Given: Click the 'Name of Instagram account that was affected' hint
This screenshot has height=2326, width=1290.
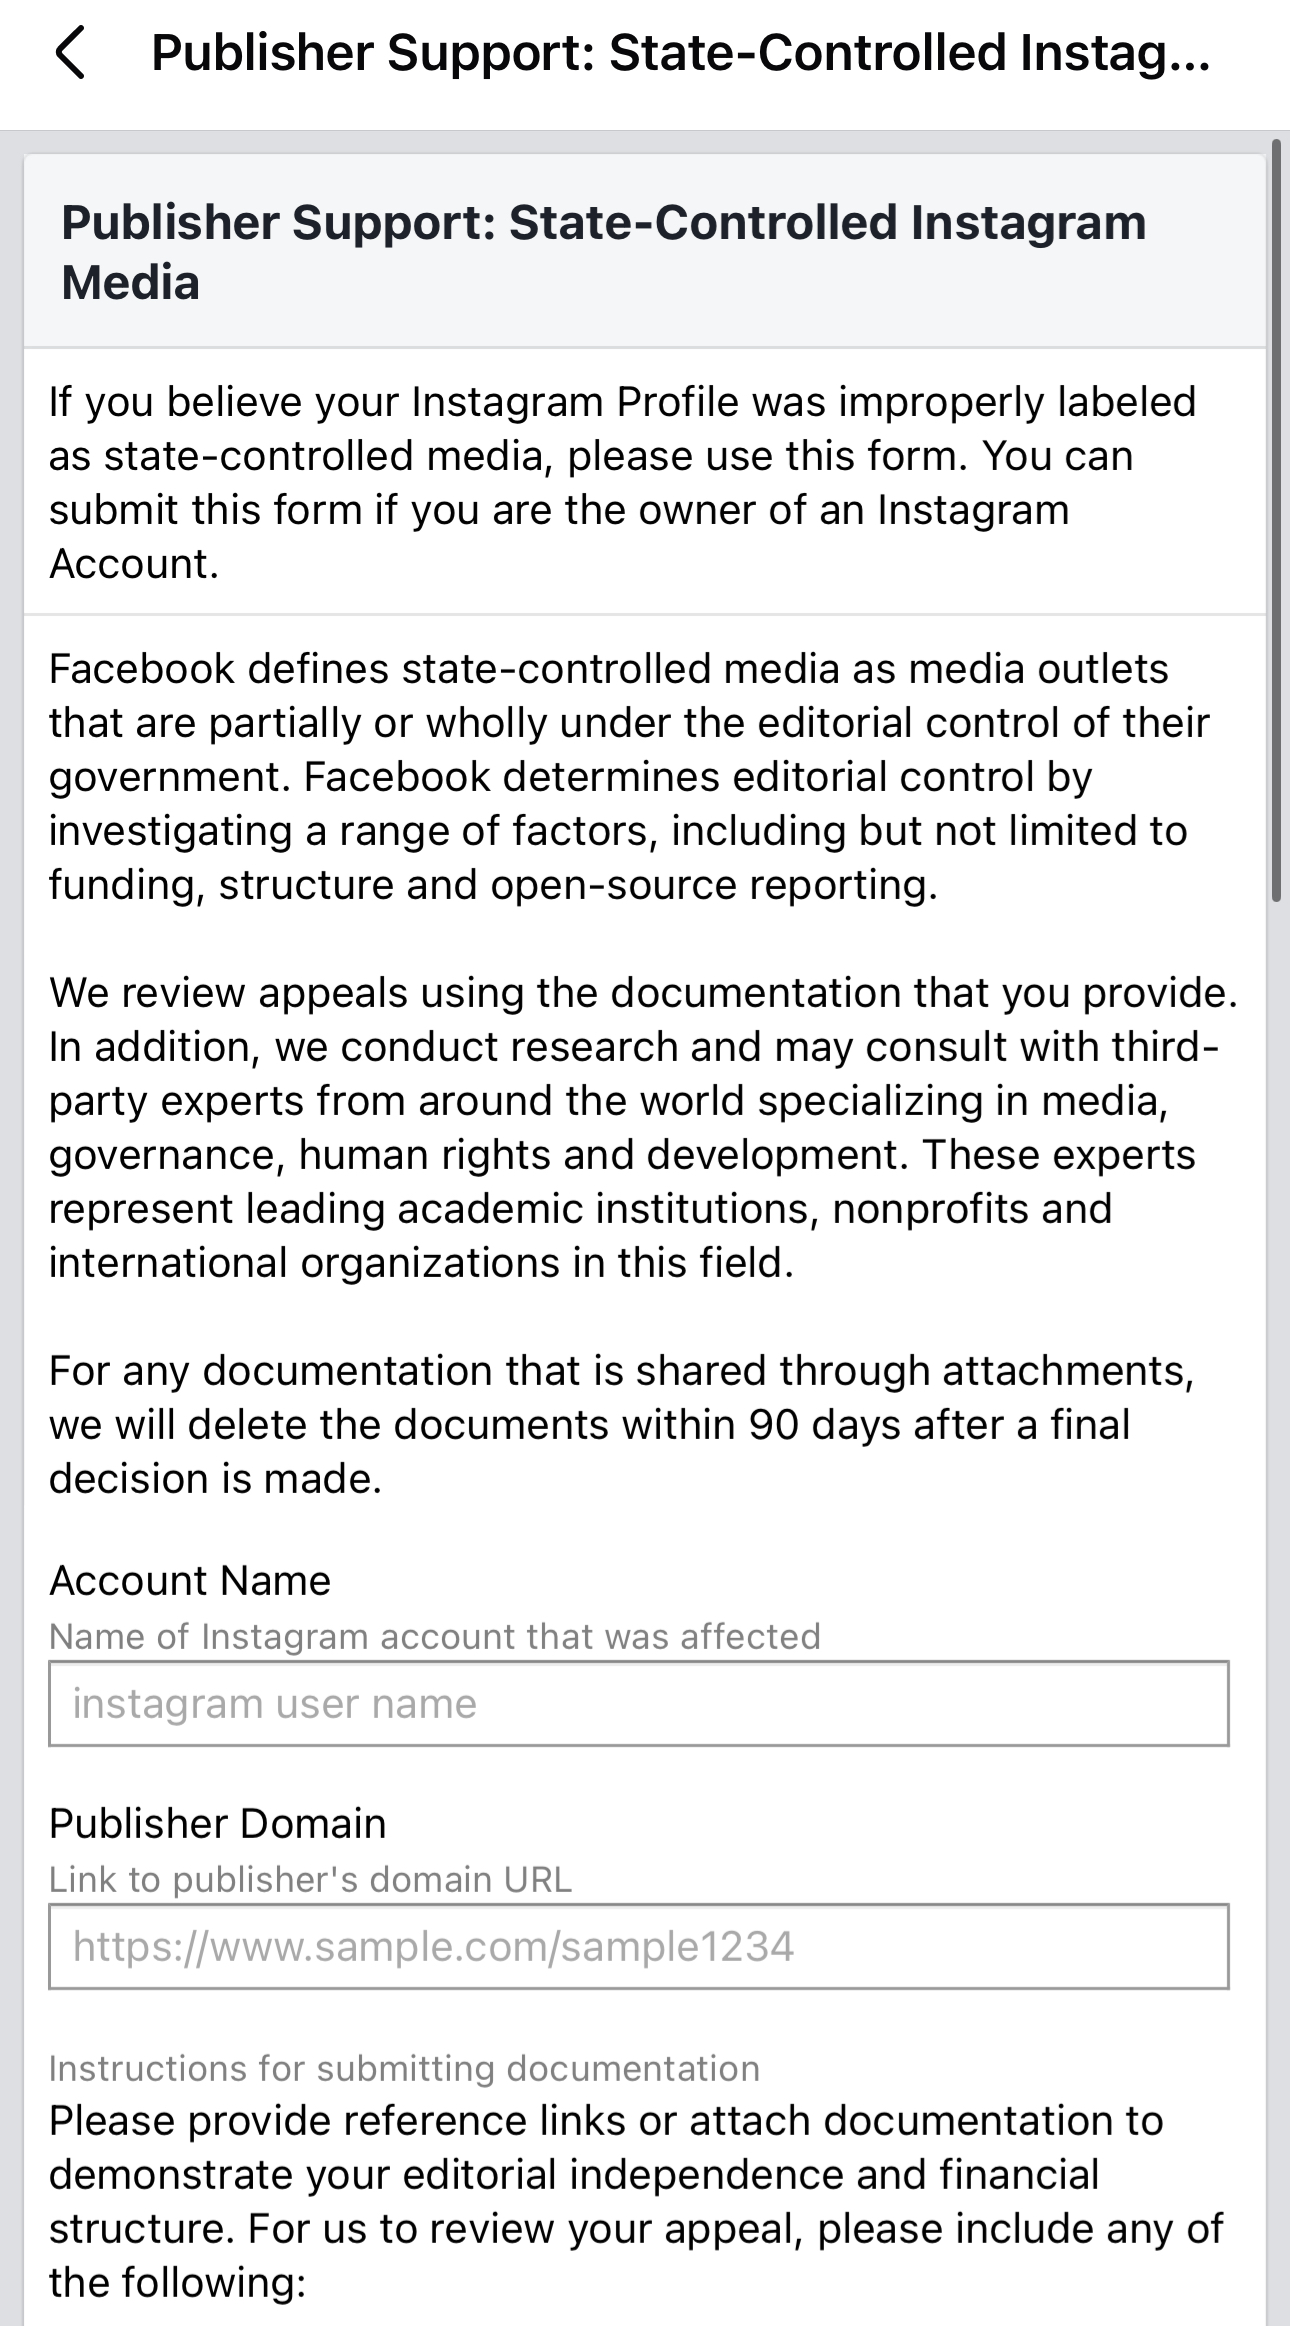Looking at the screenshot, I should (434, 1637).
